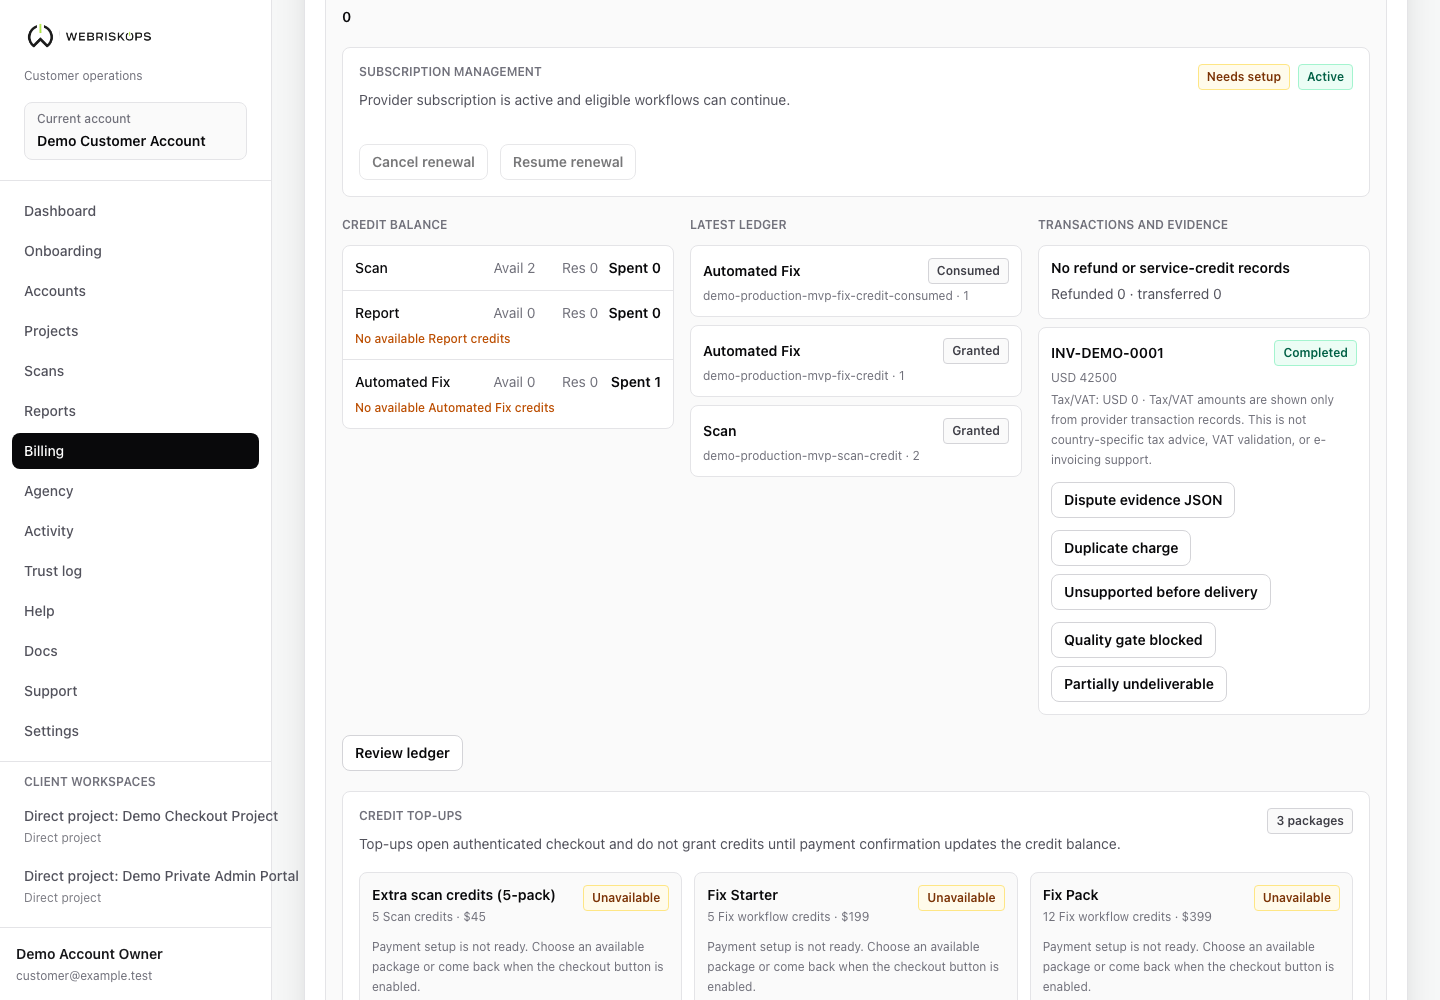Click the WebRiskOps logo icon
1440x1000 pixels.
[40, 36]
